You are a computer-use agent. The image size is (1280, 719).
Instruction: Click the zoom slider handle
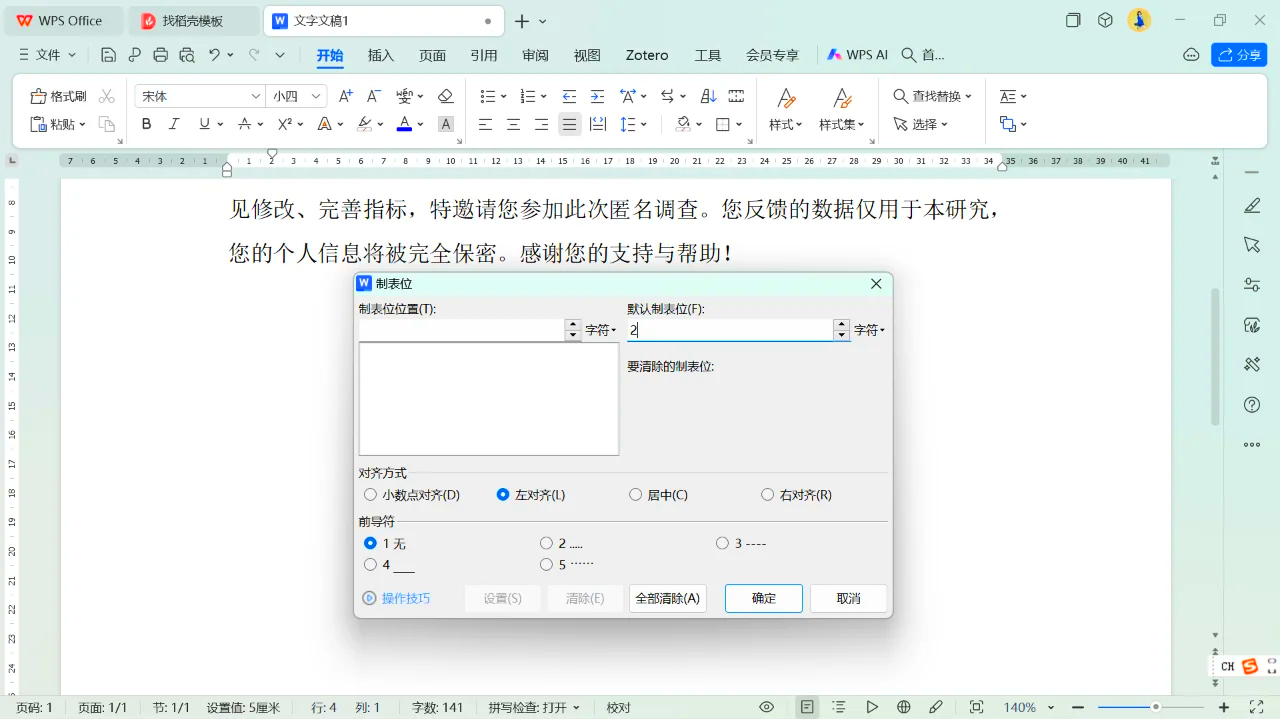pyautogui.click(x=1156, y=707)
